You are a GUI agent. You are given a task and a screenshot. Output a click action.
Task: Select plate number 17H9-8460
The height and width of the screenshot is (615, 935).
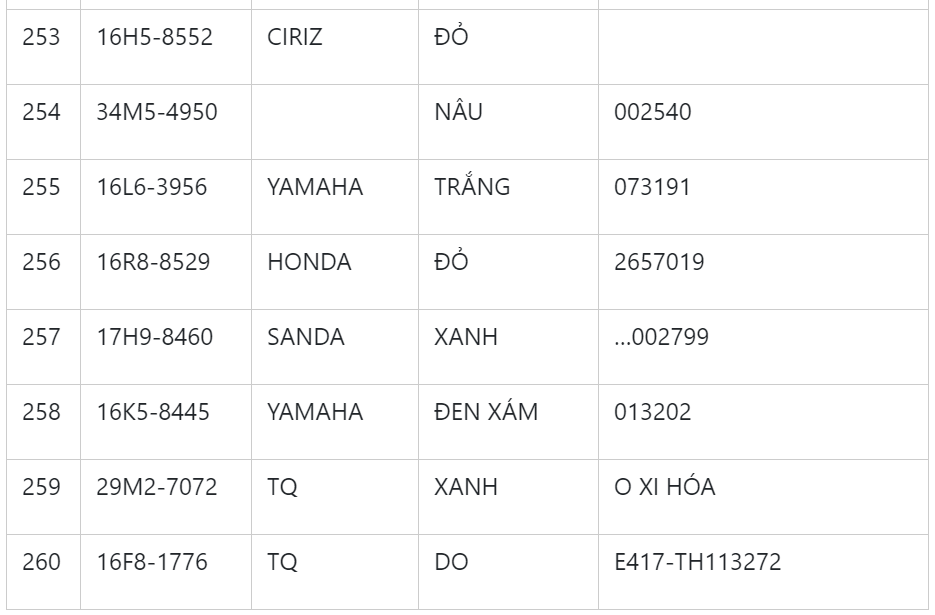154,337
